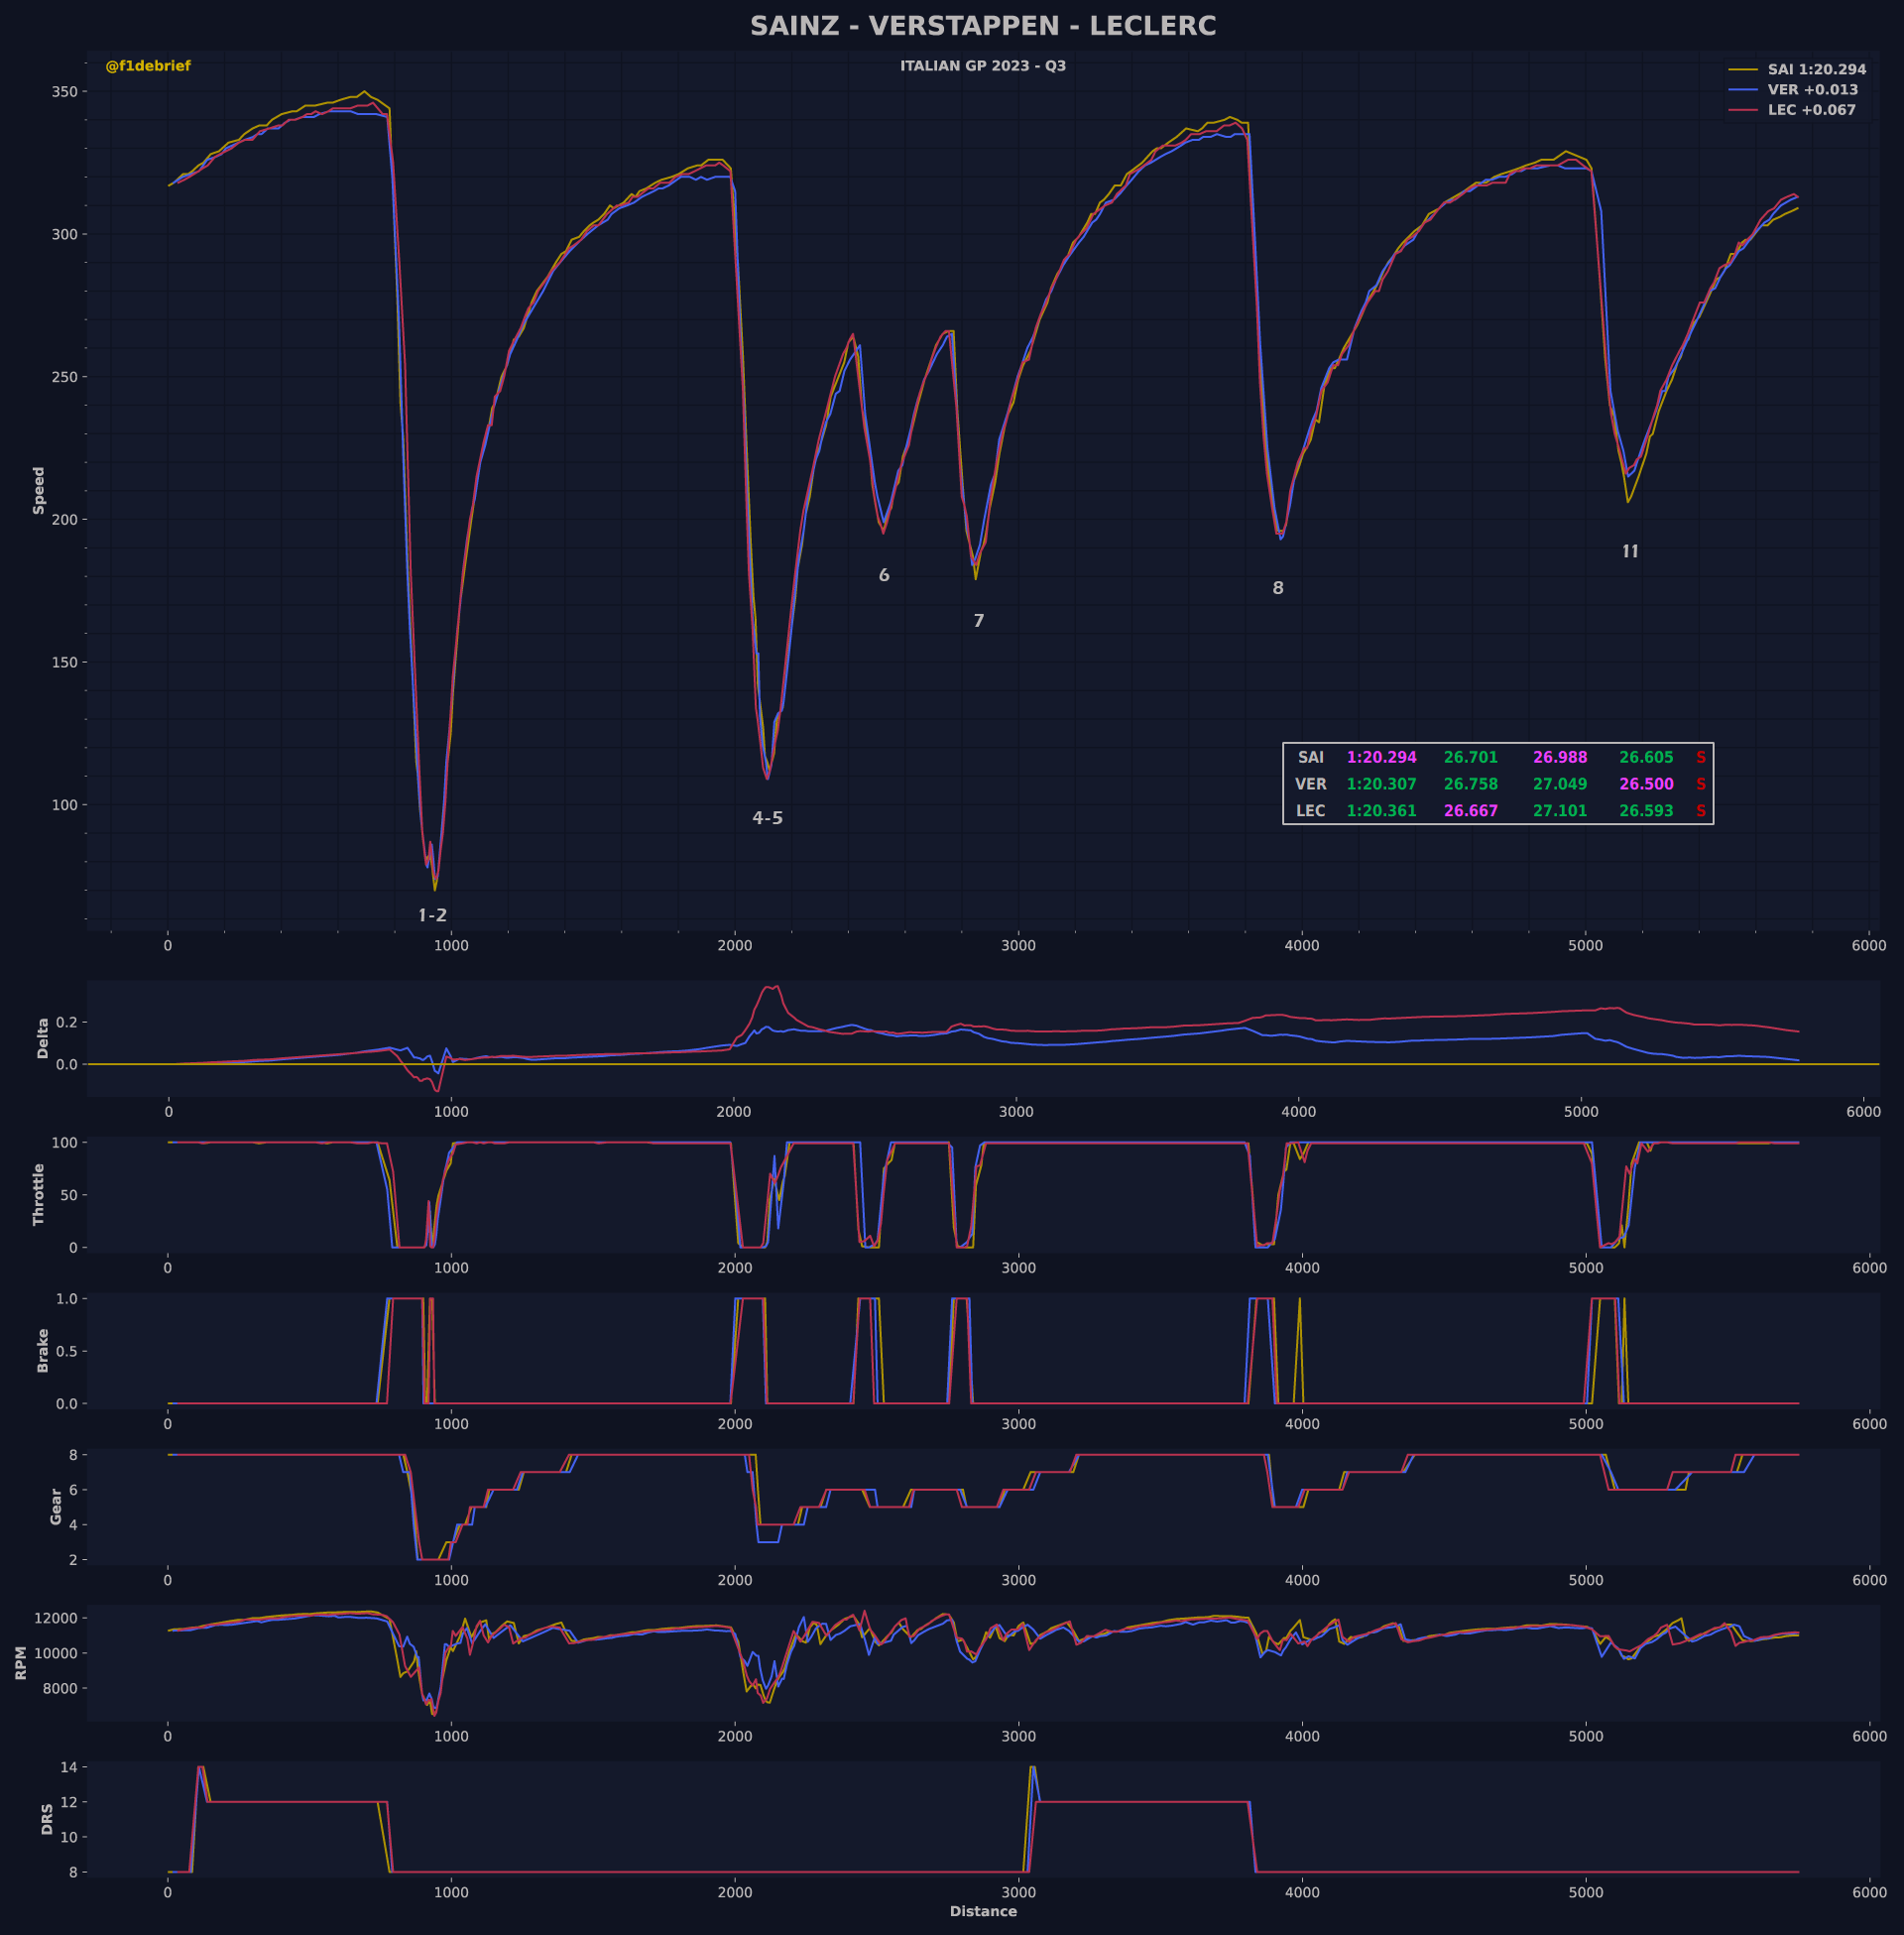The image size is (1904, 1935).
Task: Click the 350 tick on the Speed axis
Action: tap(64, 92)
